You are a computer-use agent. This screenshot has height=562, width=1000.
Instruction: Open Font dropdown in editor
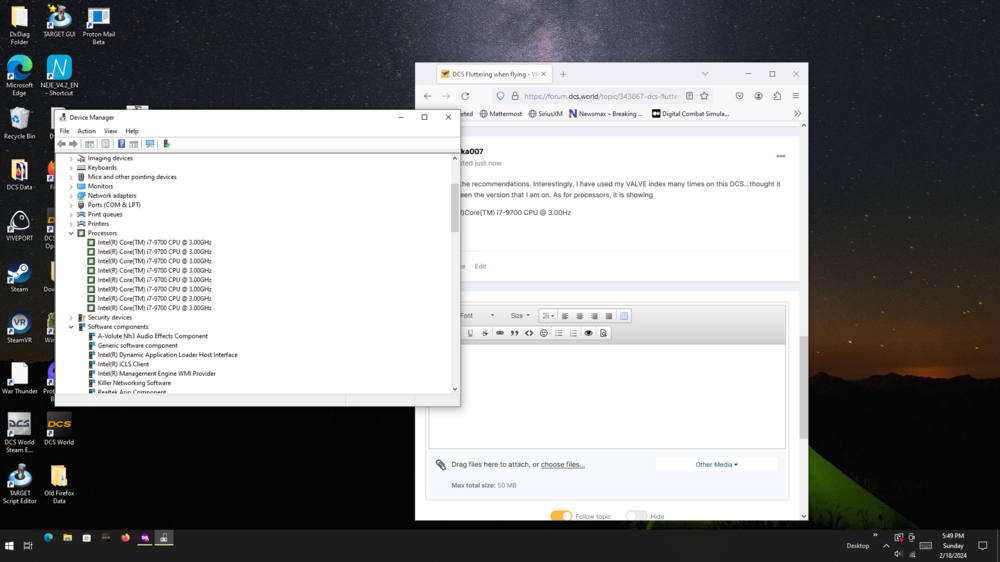click(477, 316)
